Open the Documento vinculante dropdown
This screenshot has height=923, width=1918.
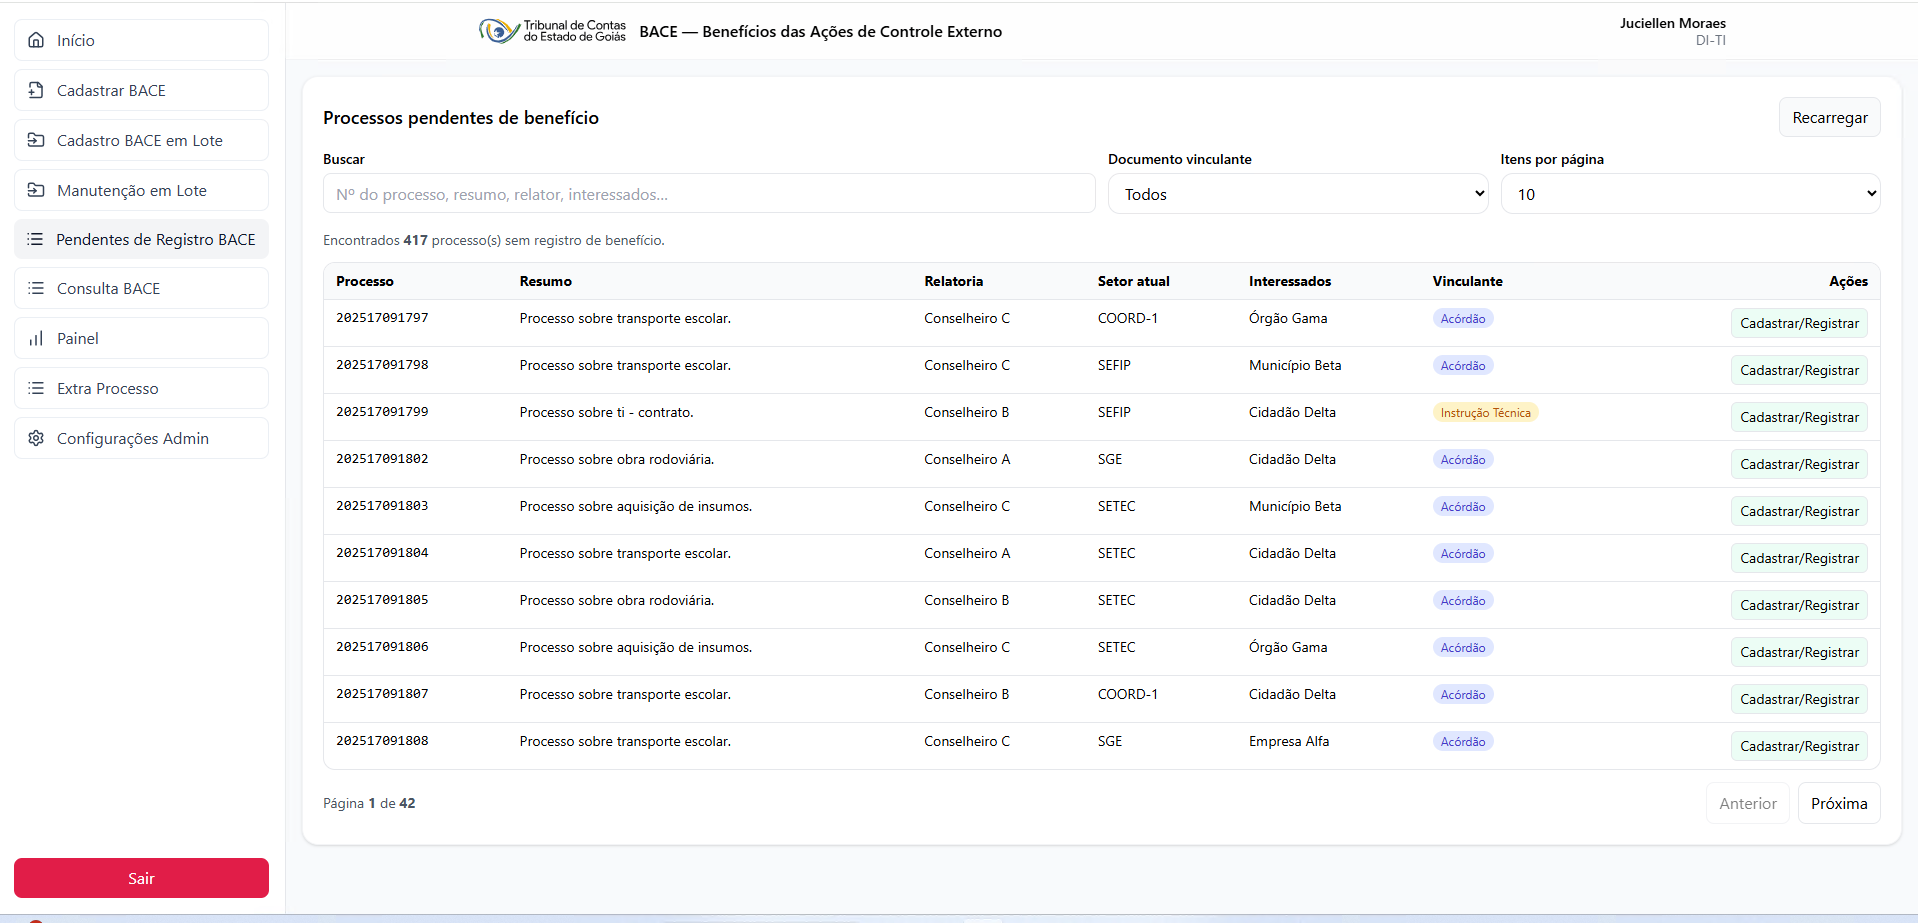pyautogui.click(x=1297, y=194)
